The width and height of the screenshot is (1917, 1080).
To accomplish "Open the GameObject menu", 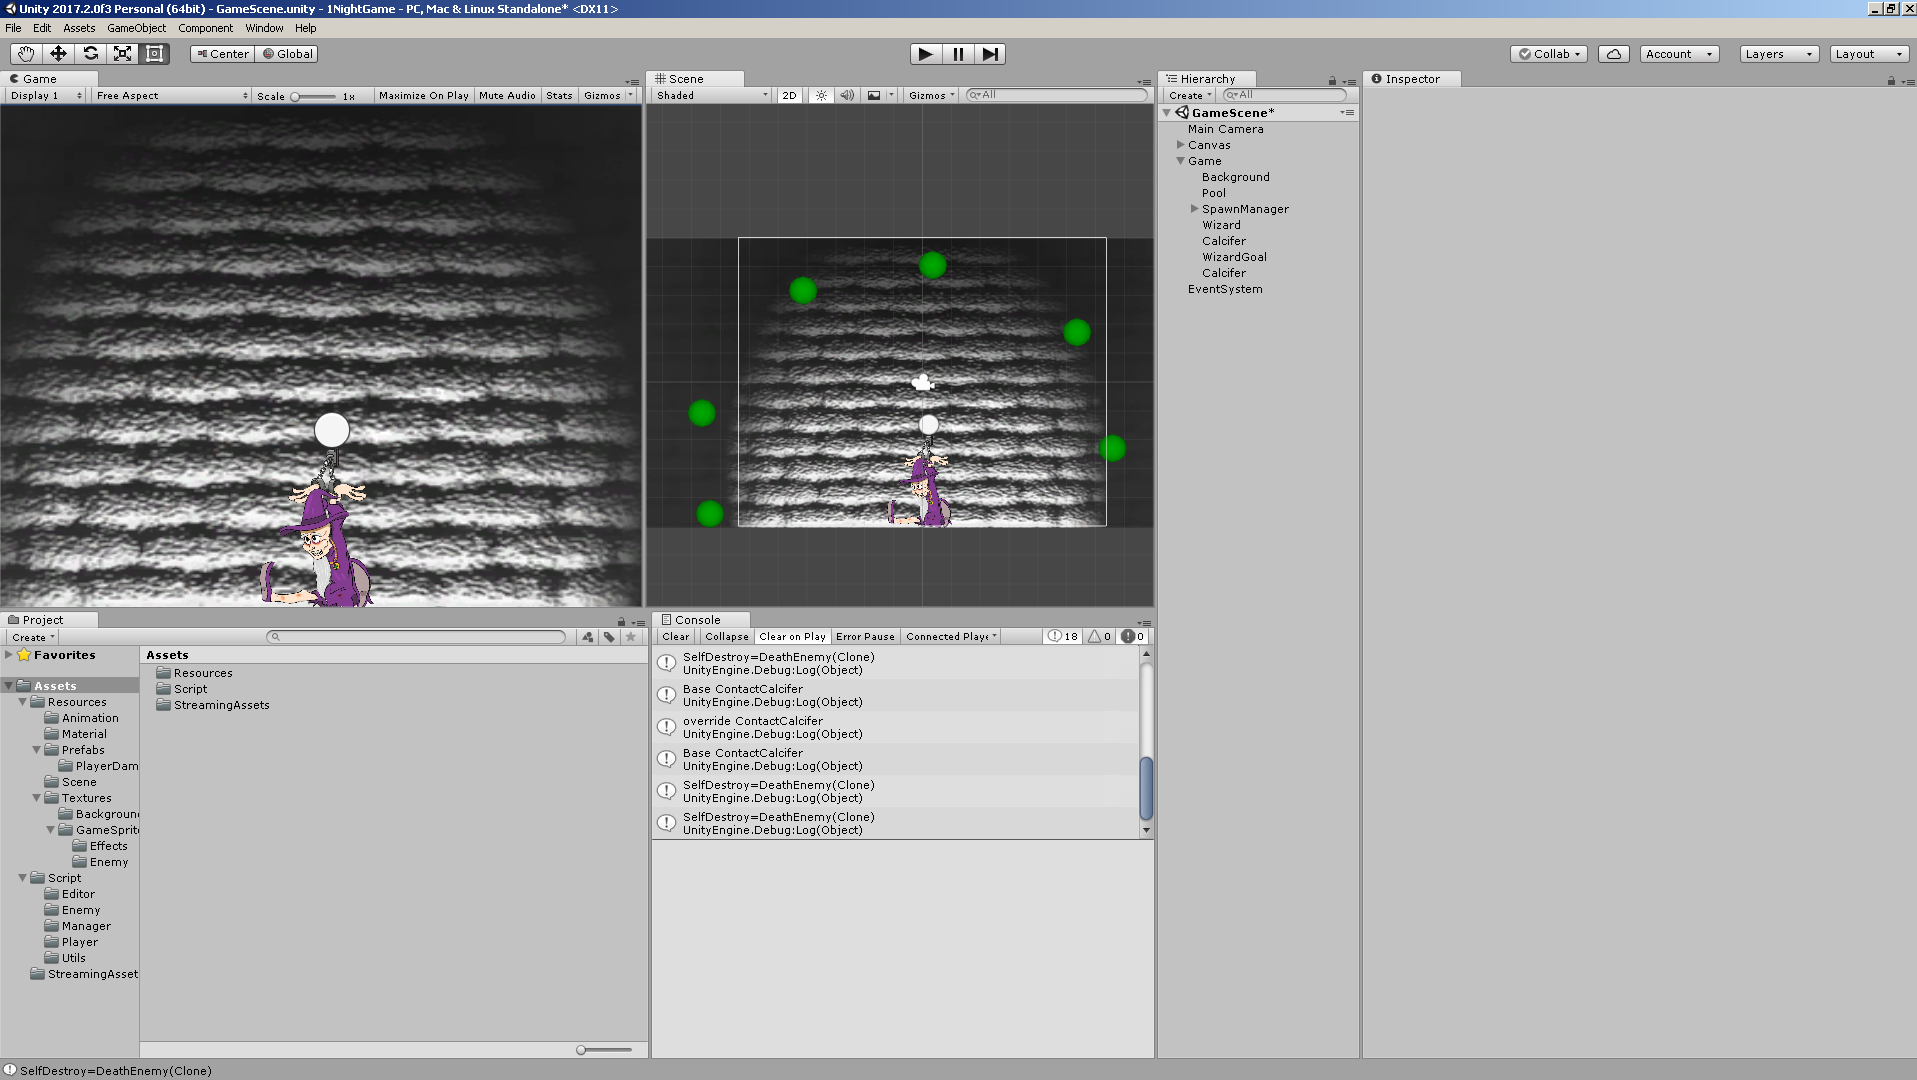I will pyautogui.click(x=136, y=28).
